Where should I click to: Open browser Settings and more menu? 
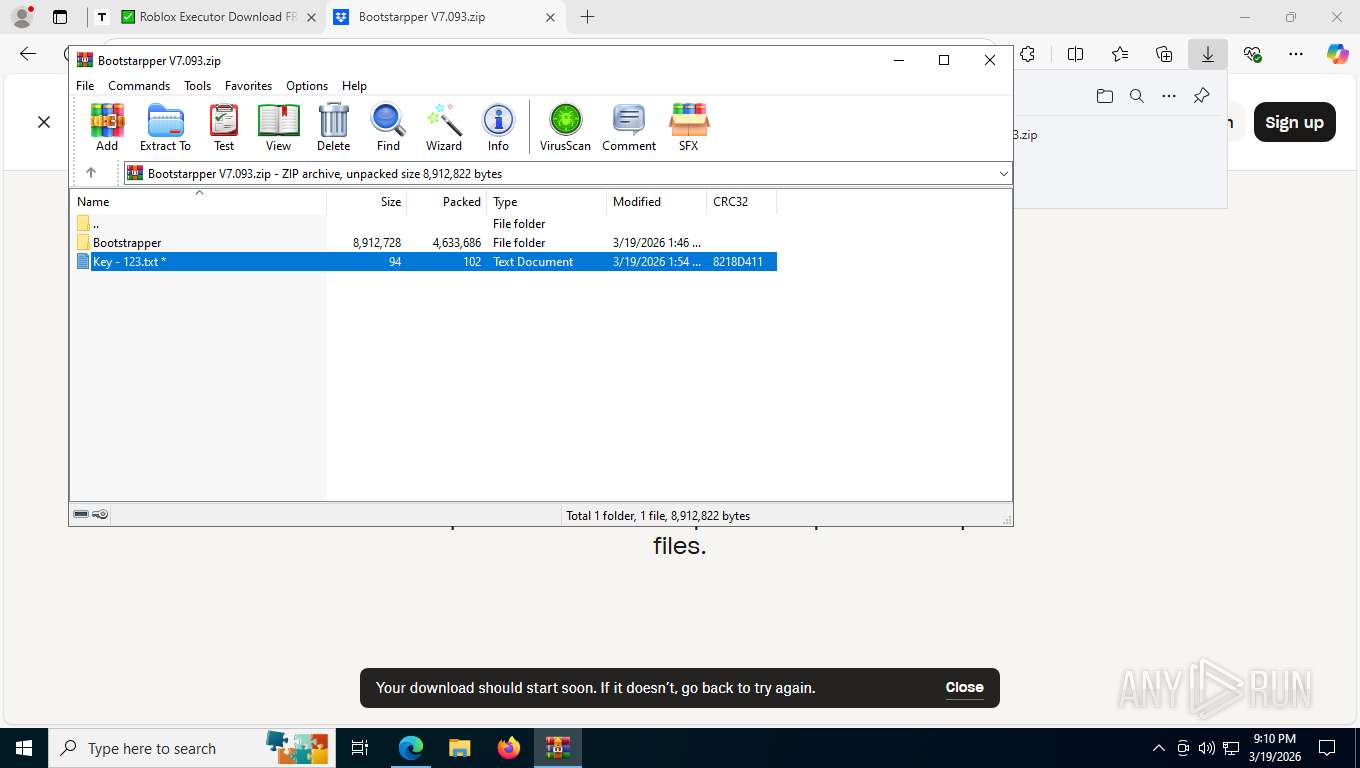1295,54
